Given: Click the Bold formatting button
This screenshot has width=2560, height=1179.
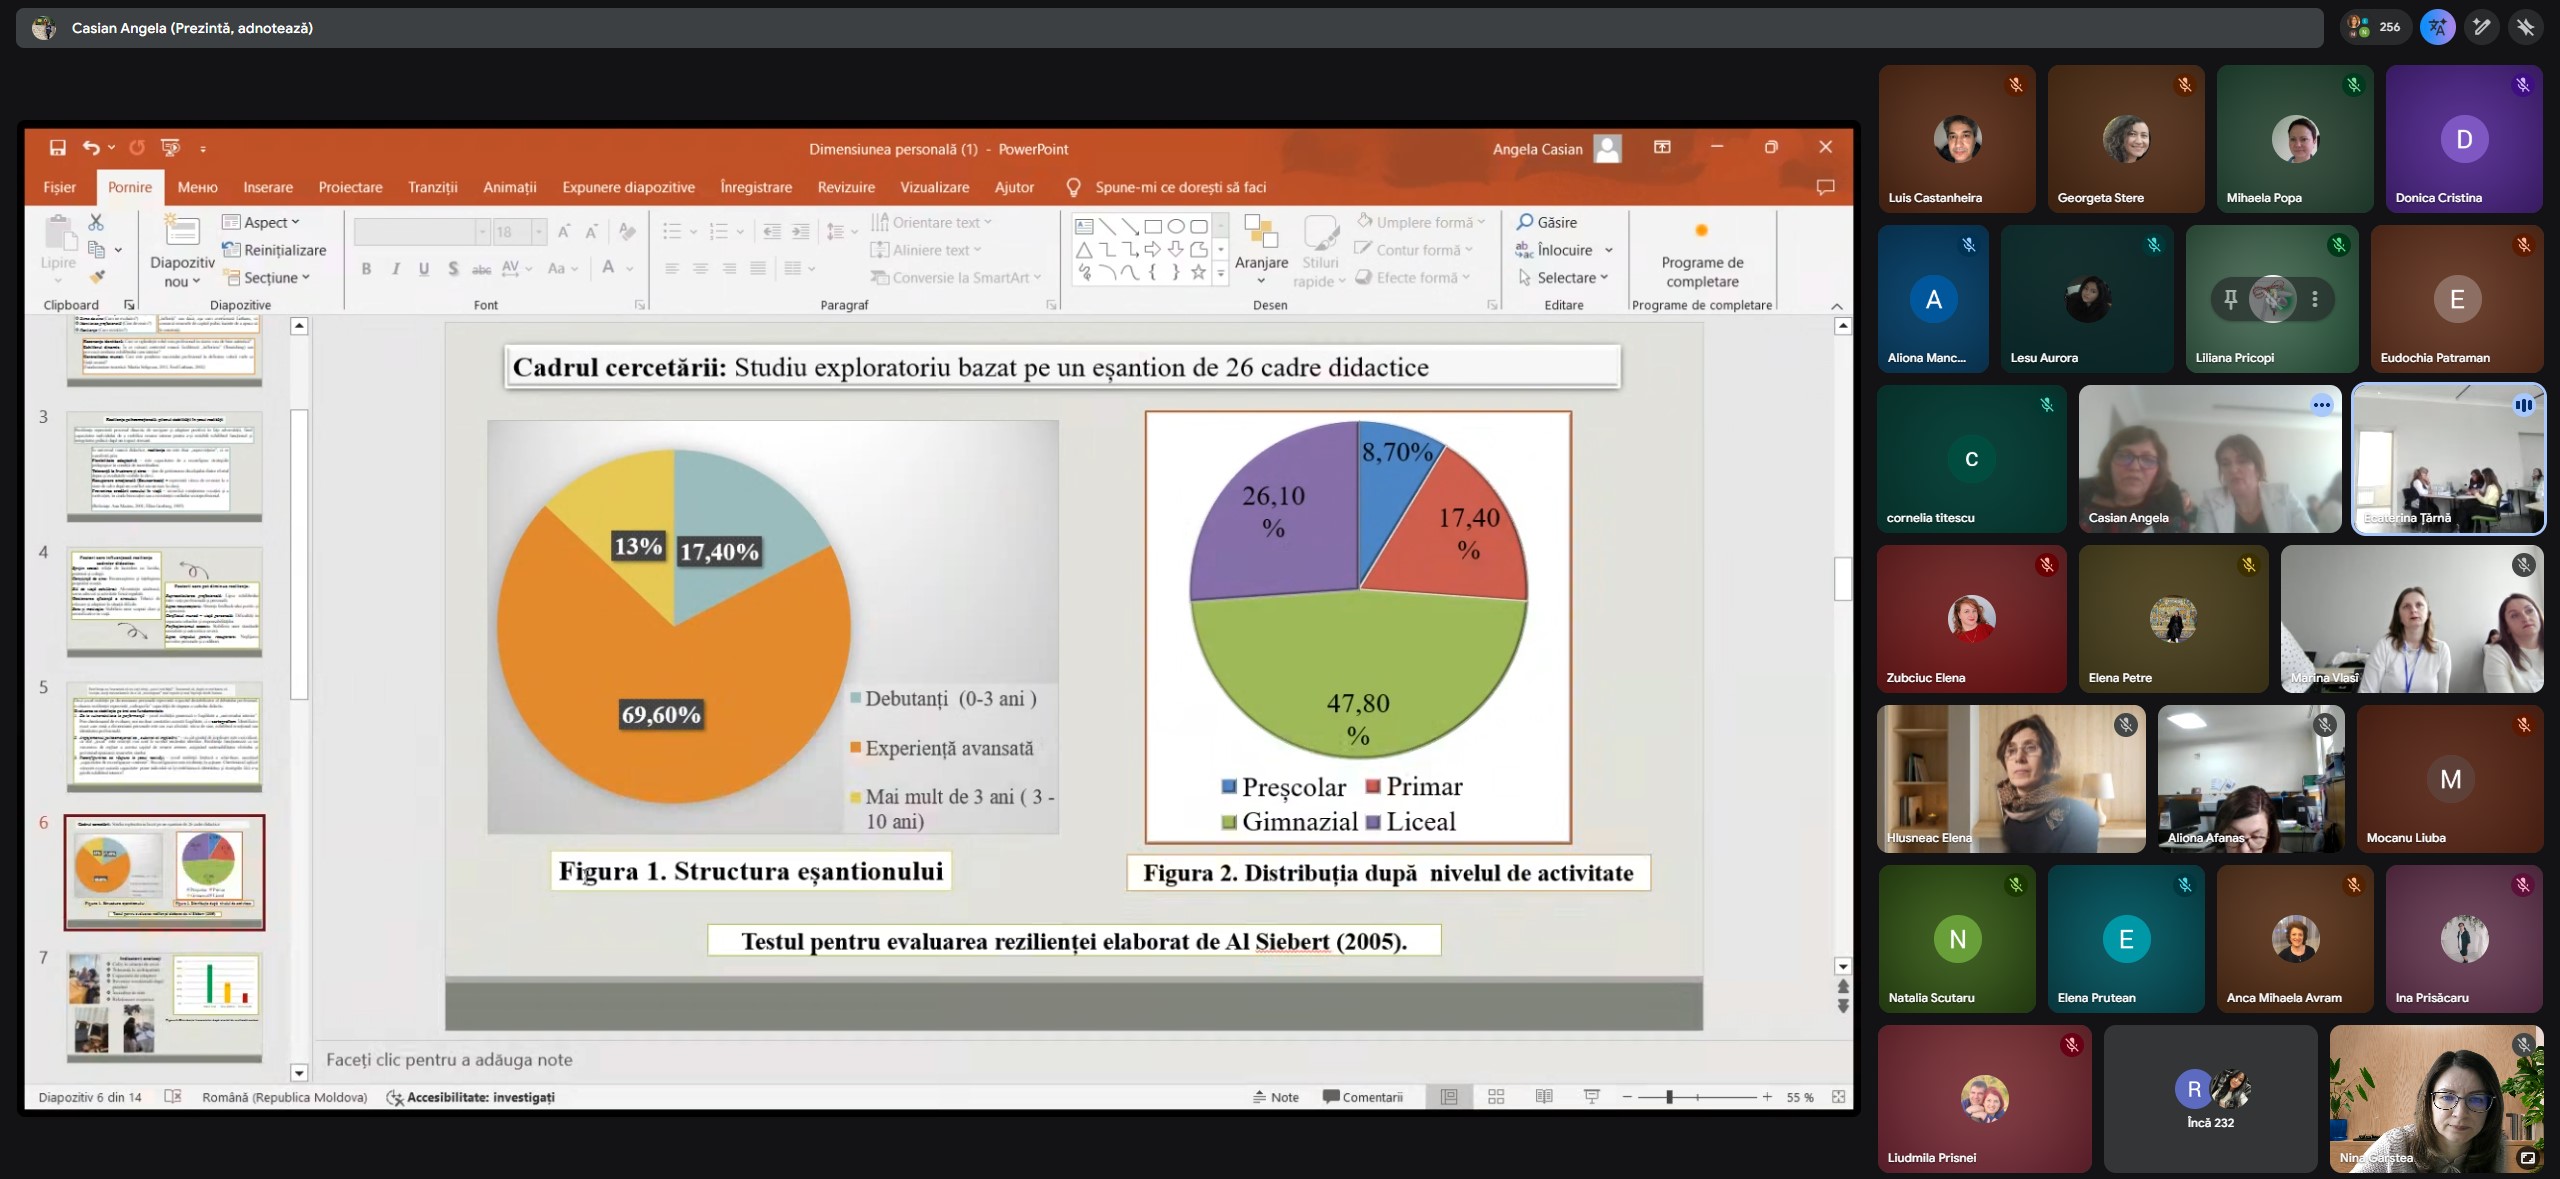Looking at the screenshot, I should pyautogui.click(x=367, y=268).
